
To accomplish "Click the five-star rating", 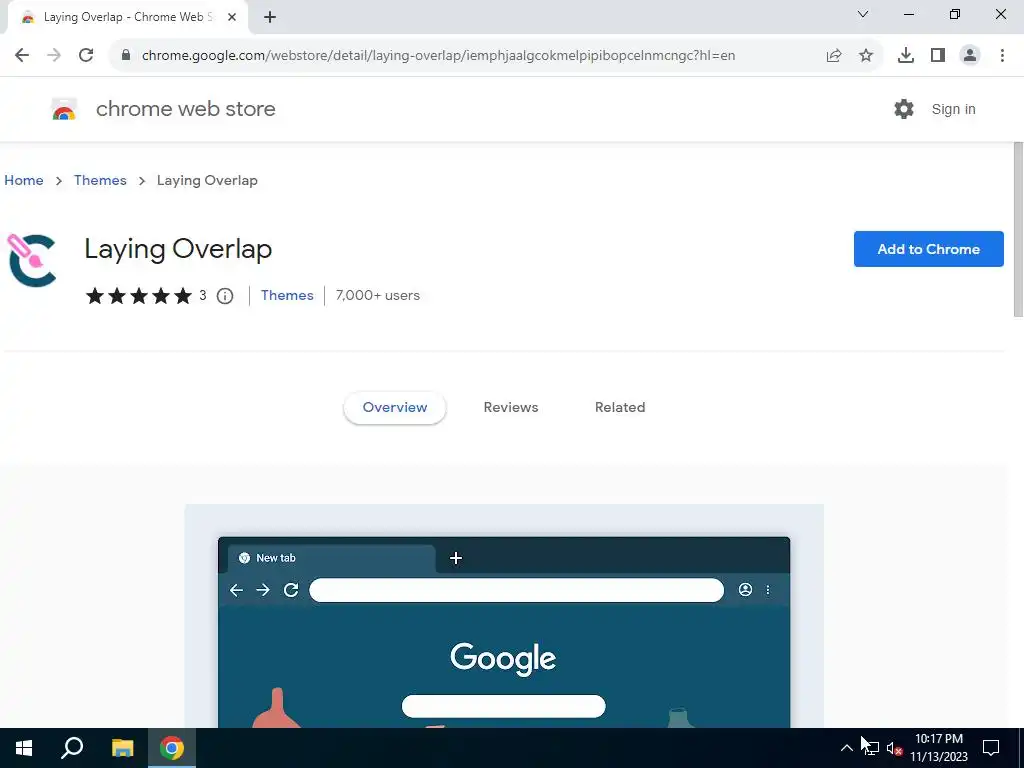I will click(139, 296).
